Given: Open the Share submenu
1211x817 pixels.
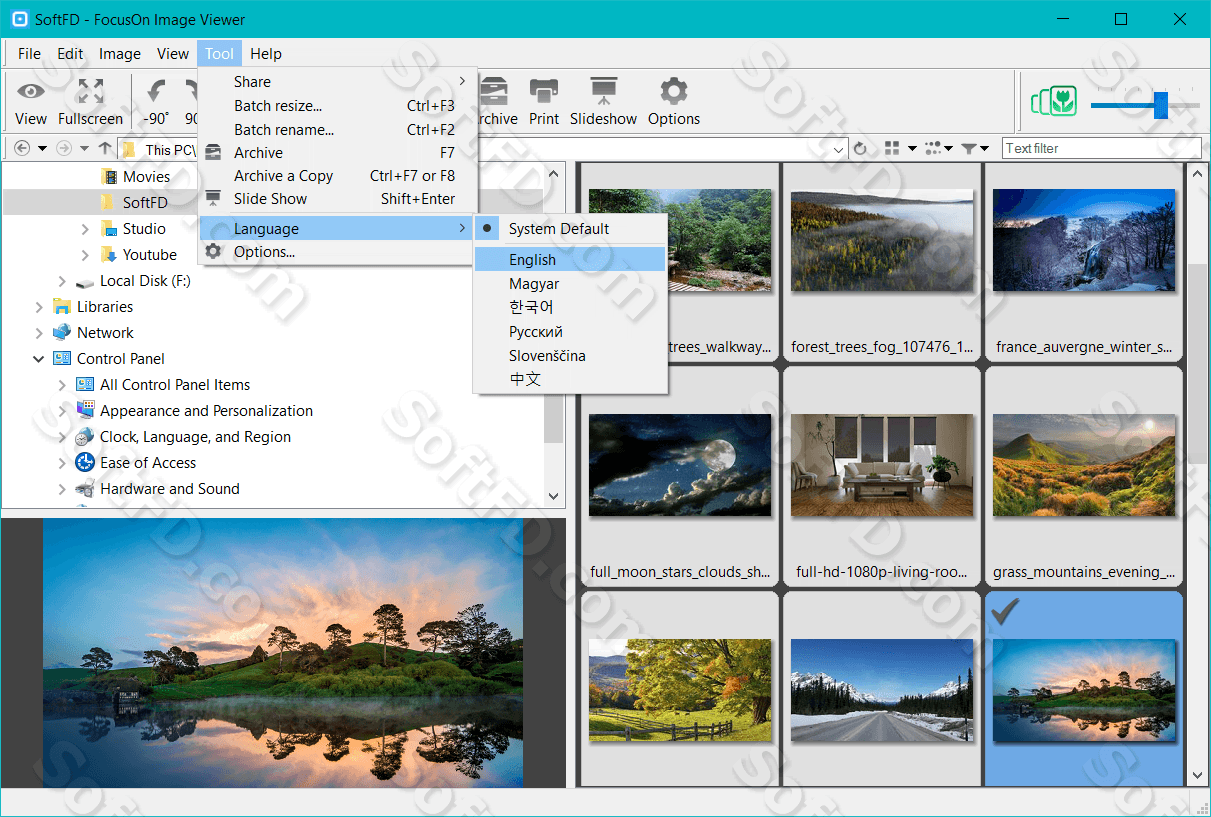Looking at the screenshot, I should 338,82.
